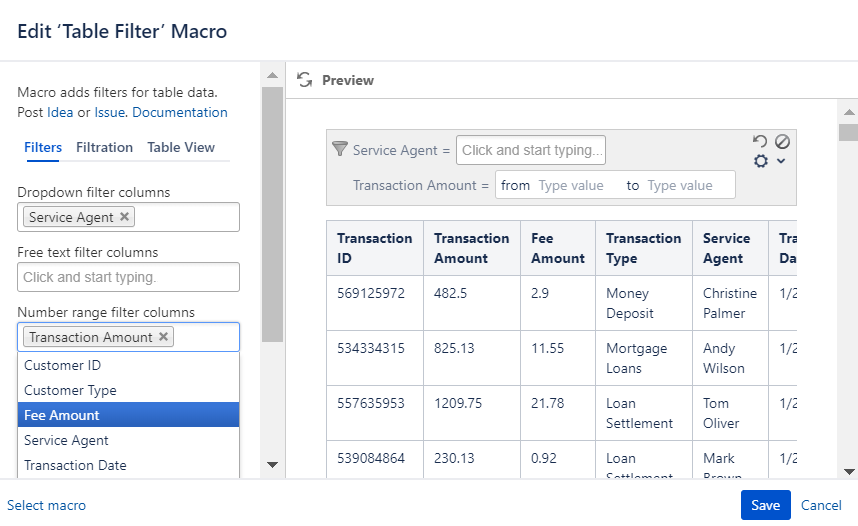The height and width of the screenshot is (526, 858).
Task: Select Customer Type option
Action: pyautogui.click(x=128, y=390)
